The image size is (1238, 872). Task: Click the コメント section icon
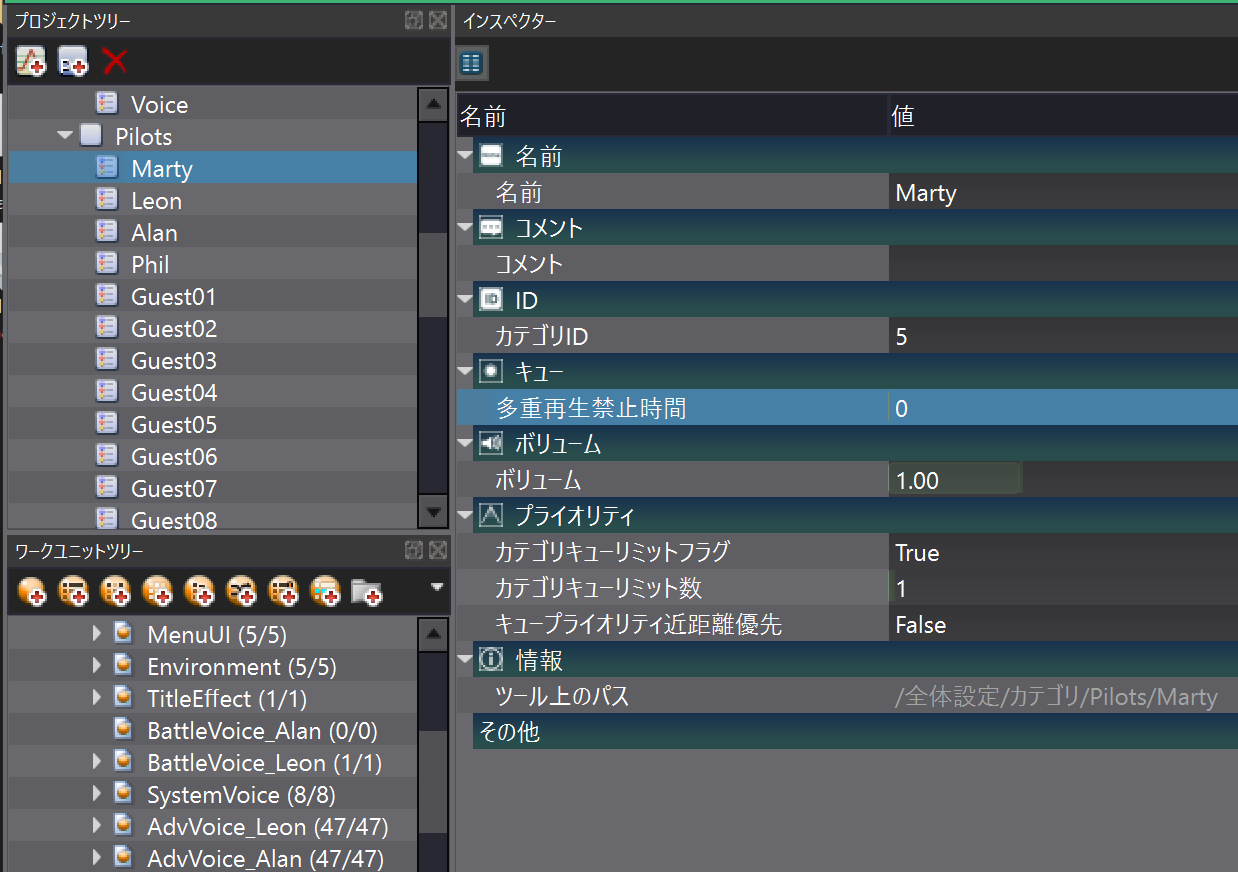pyautogui.click(x=491, y=228)
